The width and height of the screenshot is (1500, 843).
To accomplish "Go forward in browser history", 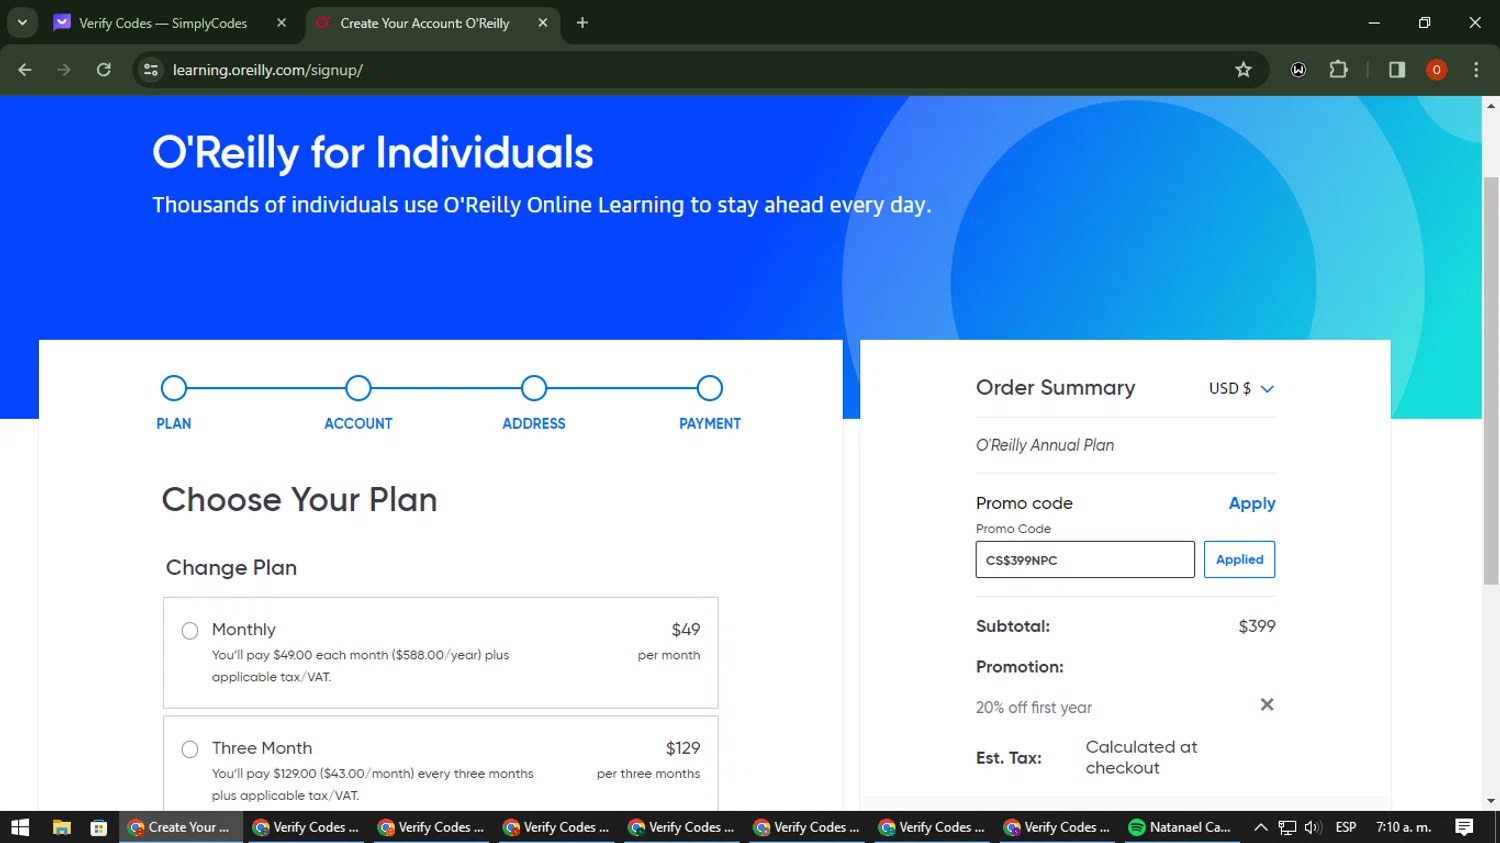I will pyautogui.click(x=64, y=70).
